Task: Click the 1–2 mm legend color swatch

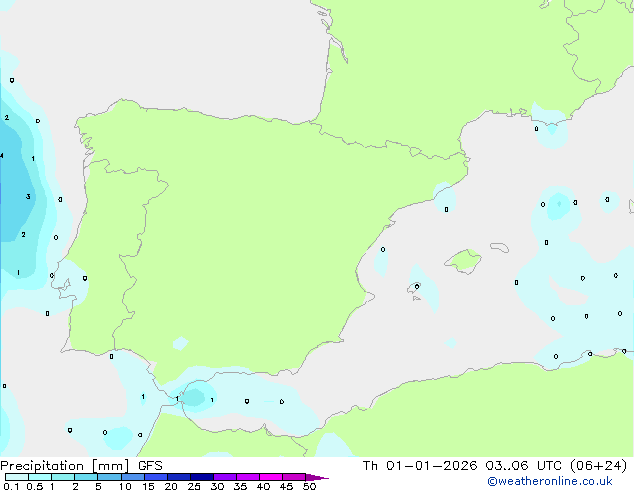Action: 63,477
